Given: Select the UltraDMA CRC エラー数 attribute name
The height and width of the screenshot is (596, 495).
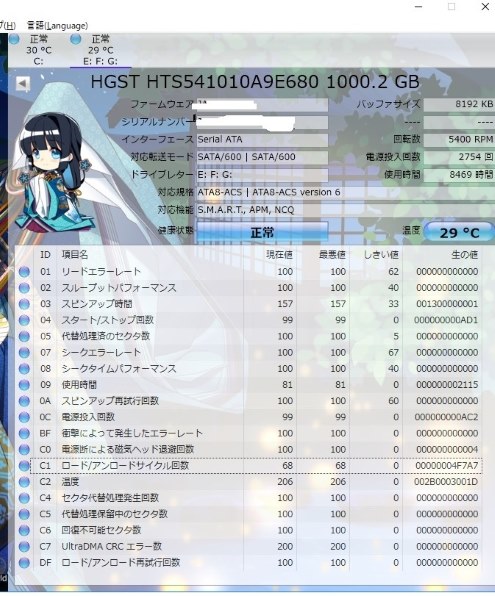Looking at the screenshot, I should (112, 546).
